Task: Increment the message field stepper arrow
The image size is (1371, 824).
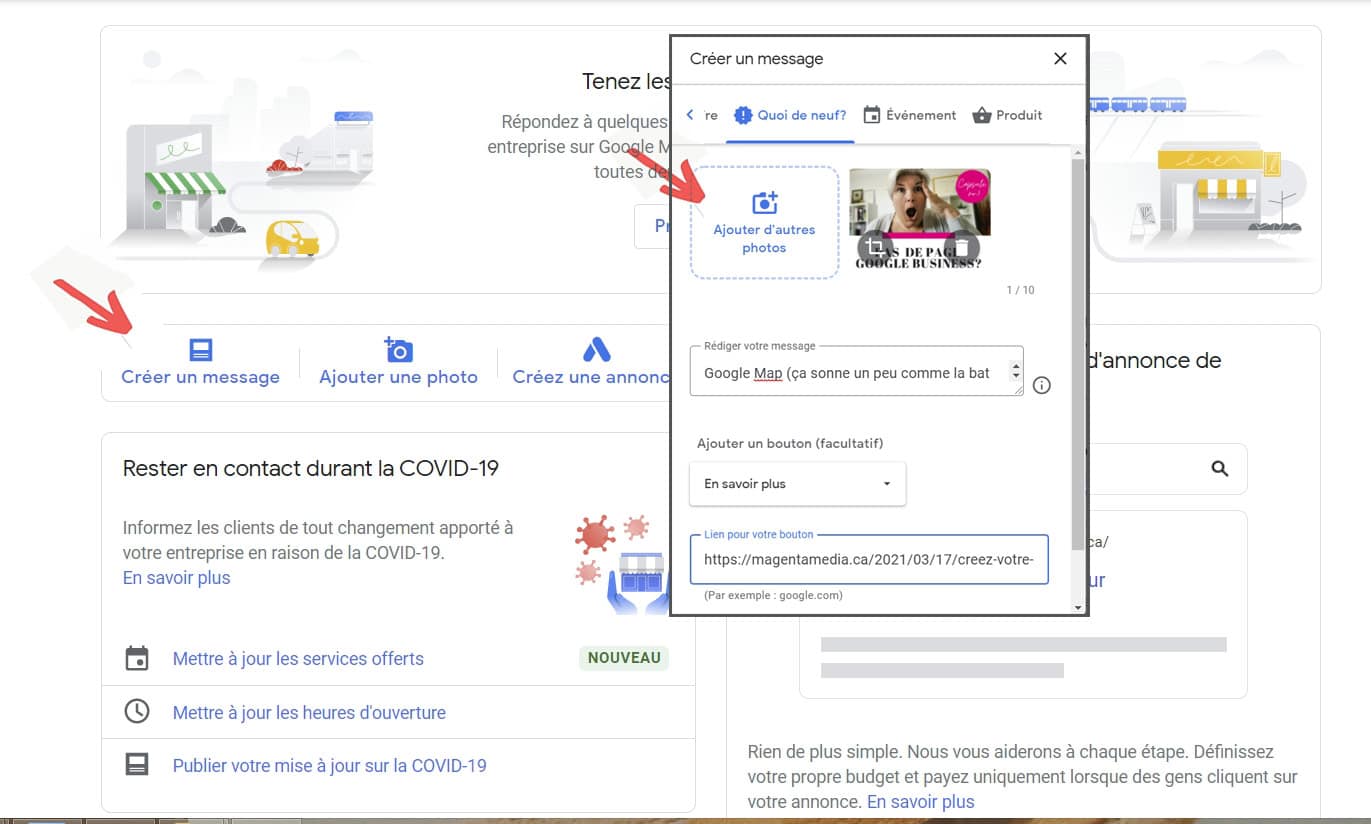Action: [1015, 366]
